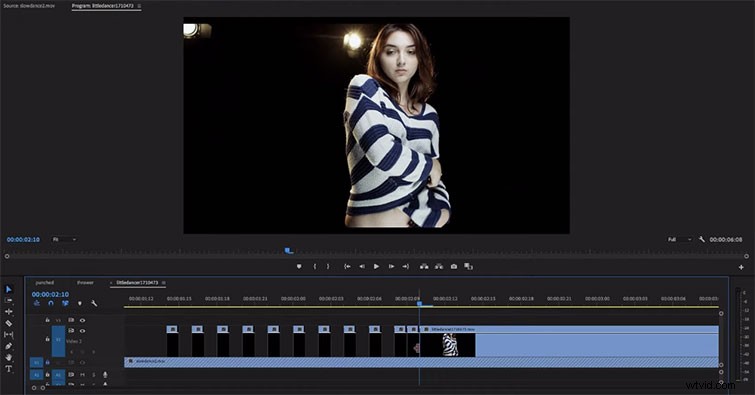Click timeline ruler at 00:00:01:15
The width and height of the screenshot is (755, 395).
coord(179,299)
